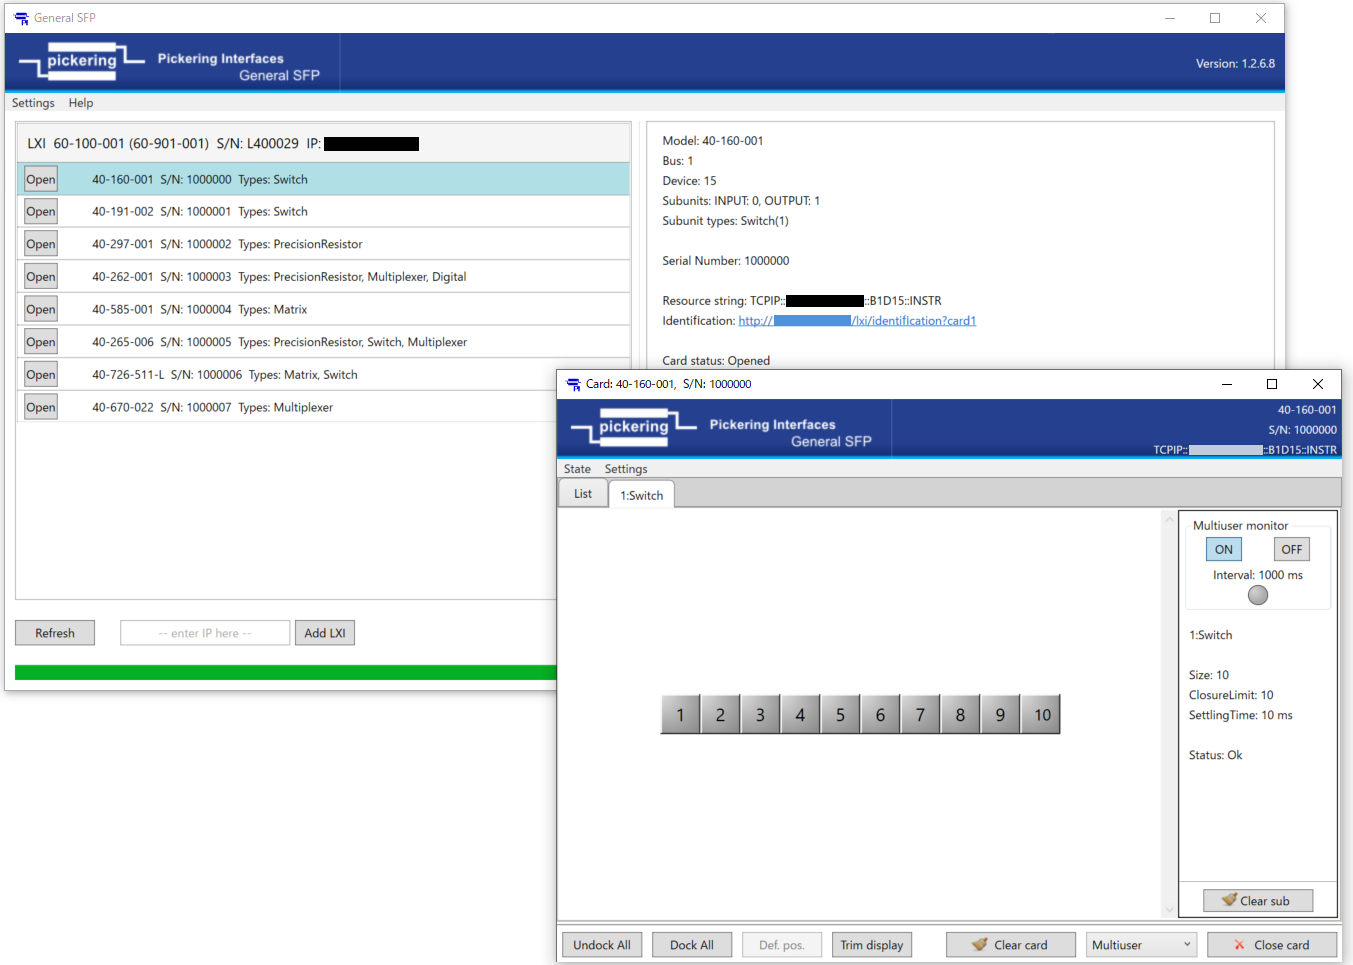Open card 40-726-511-L
This screenshot has height=965, width=1353.
pos(41,375)
